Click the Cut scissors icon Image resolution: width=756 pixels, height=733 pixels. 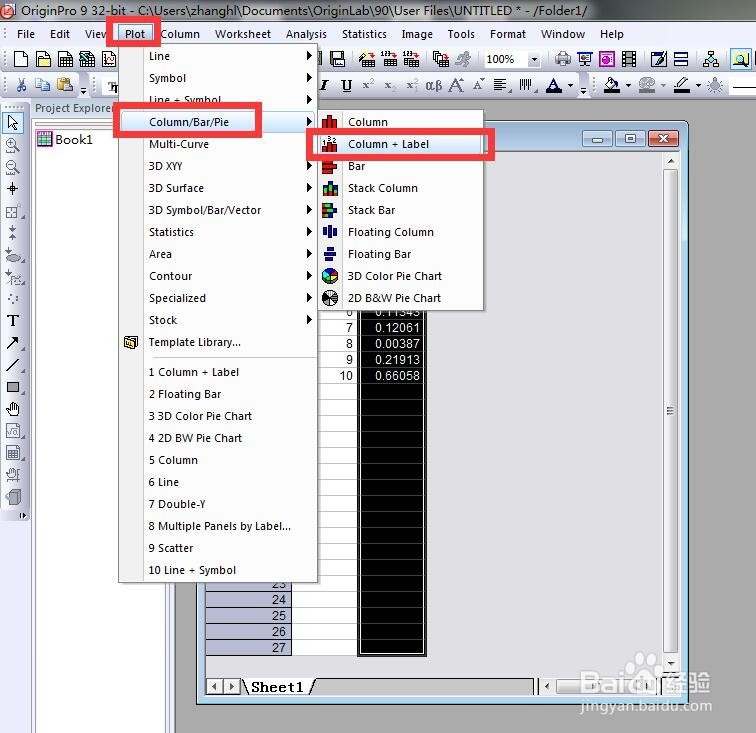[x=21, y=85]
